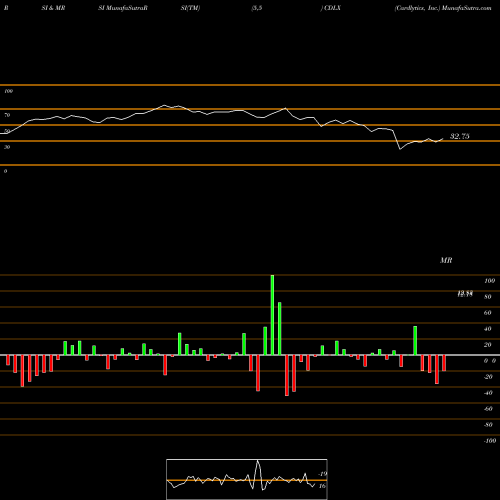Viewport: 500px width, 500px height.
Task: Click the MR indicator title label
Action: (446, 260)
